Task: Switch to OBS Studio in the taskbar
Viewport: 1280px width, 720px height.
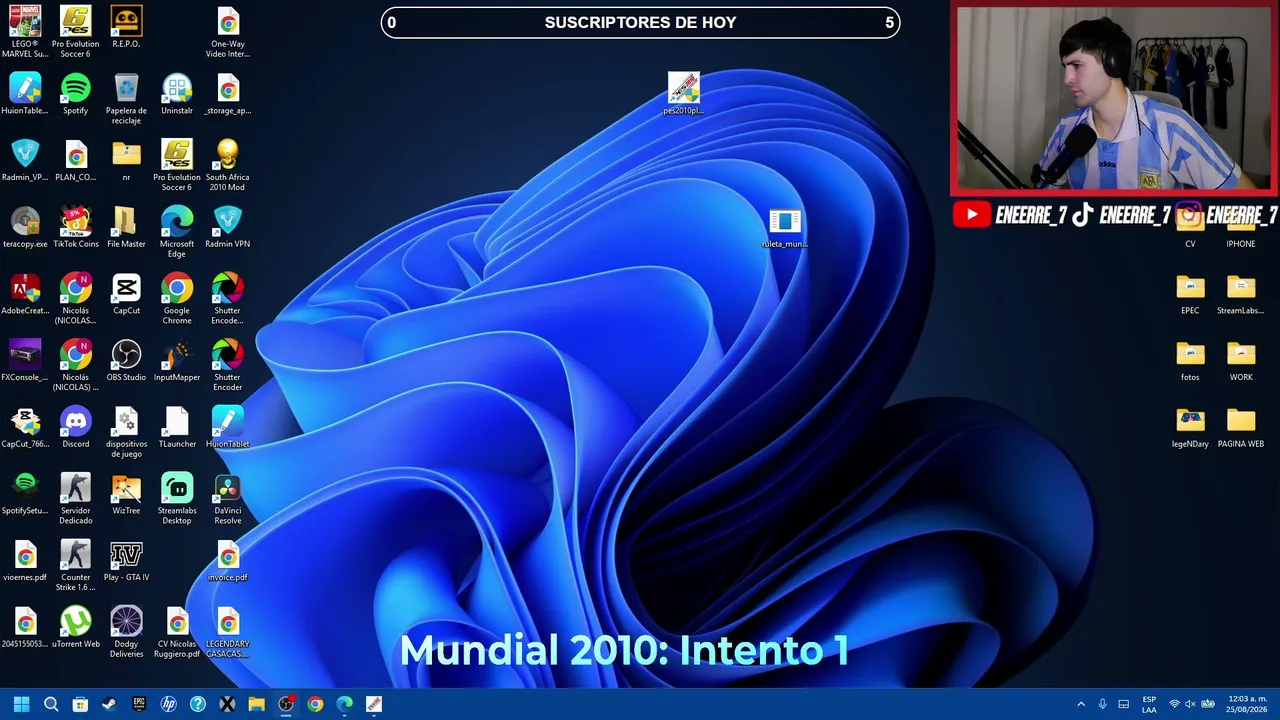Action: 286,704
